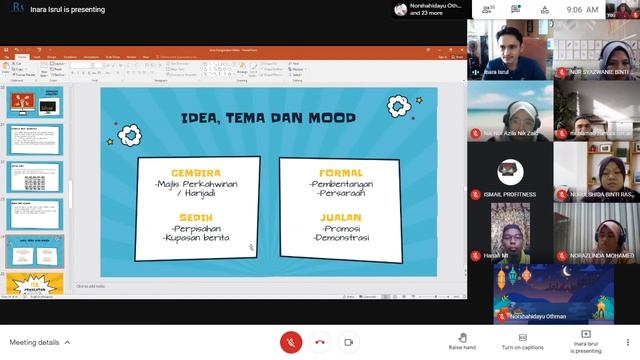Turn on captions
Image resolution: width=640 pixels, height=360 pixels.
[522, 342]
